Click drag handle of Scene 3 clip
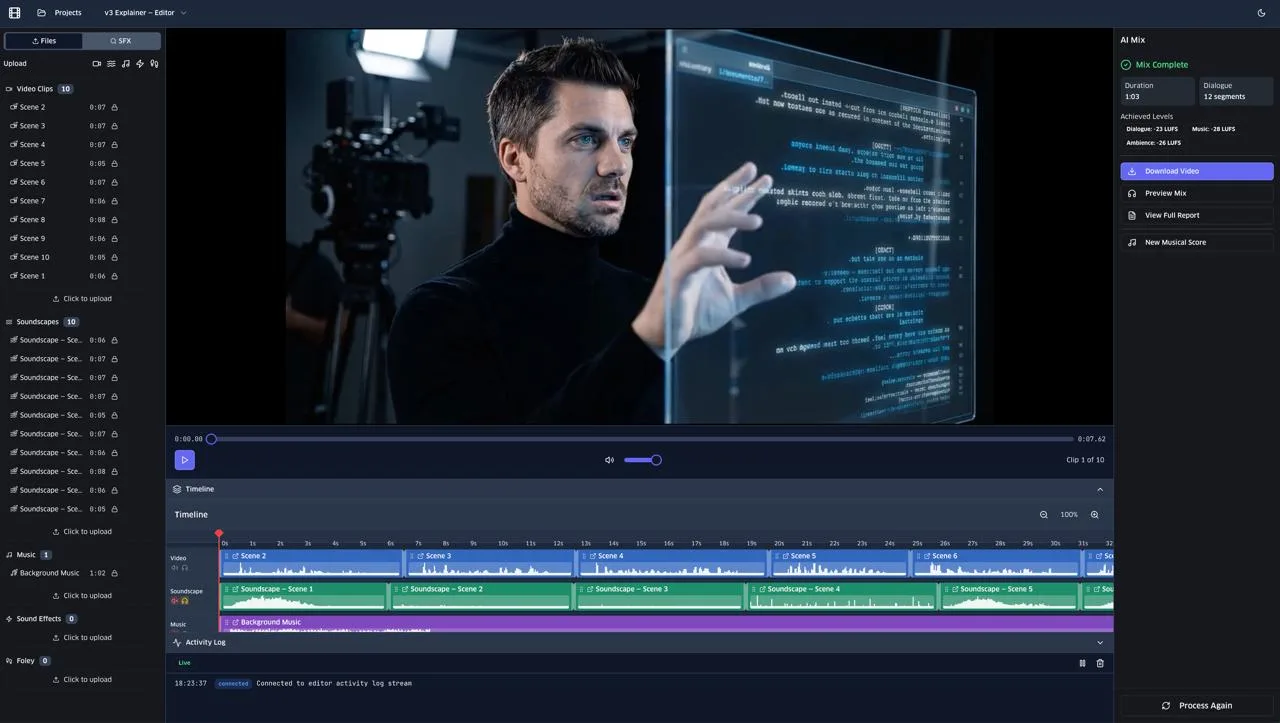 tap(411, 556)
